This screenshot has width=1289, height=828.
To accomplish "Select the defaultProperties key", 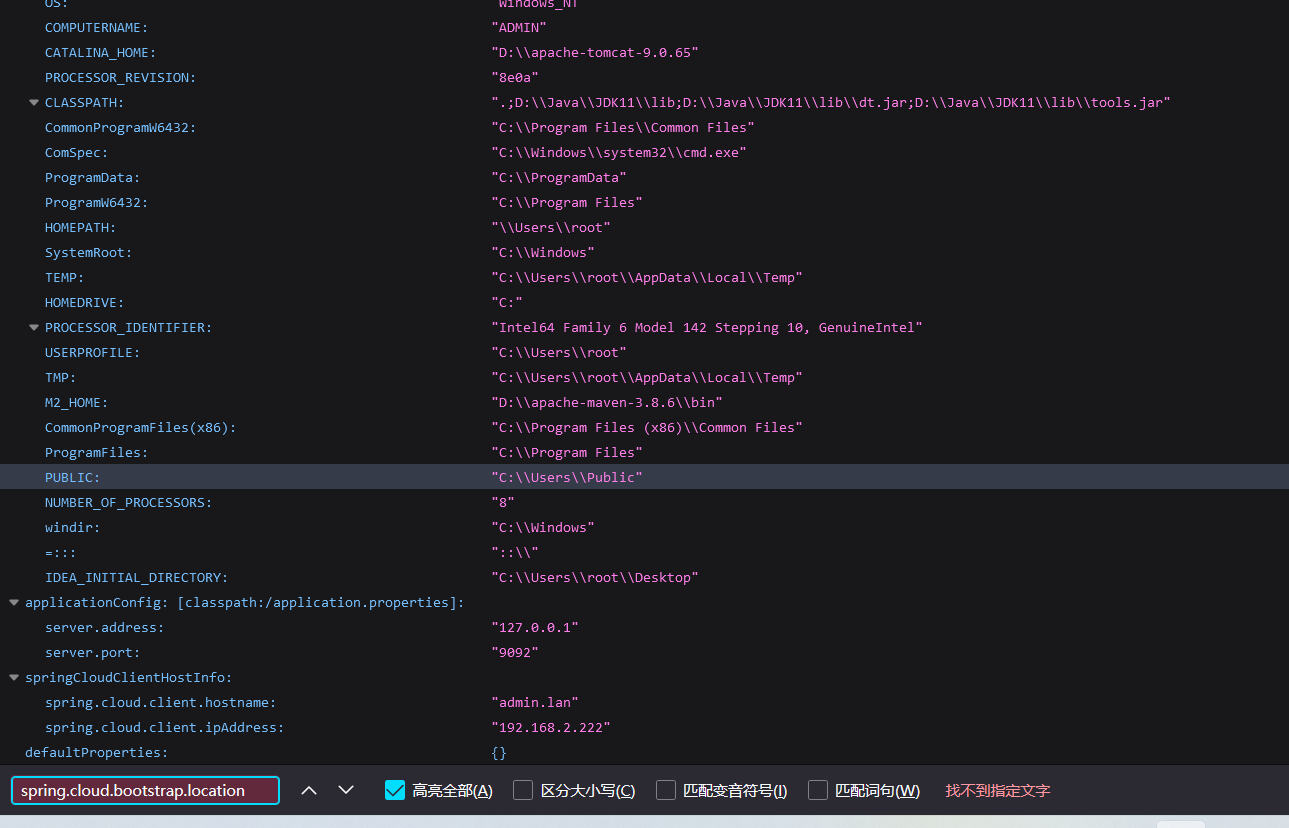I will point(96,752).
